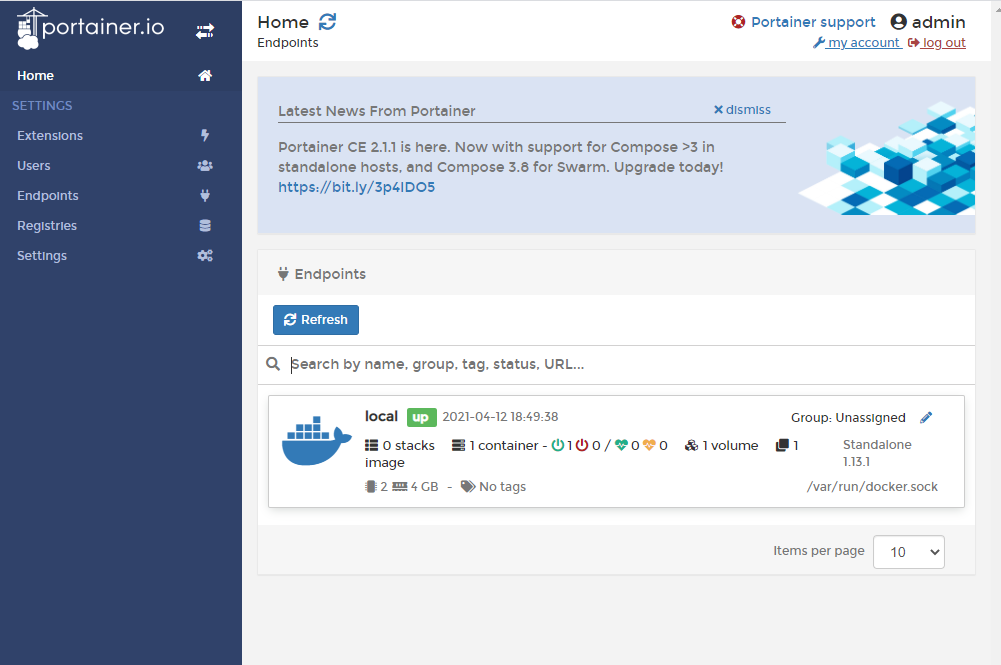Open the bit.ly/3p4IDO5 link
Viewport: 1001px width, 665px height.
357,187
